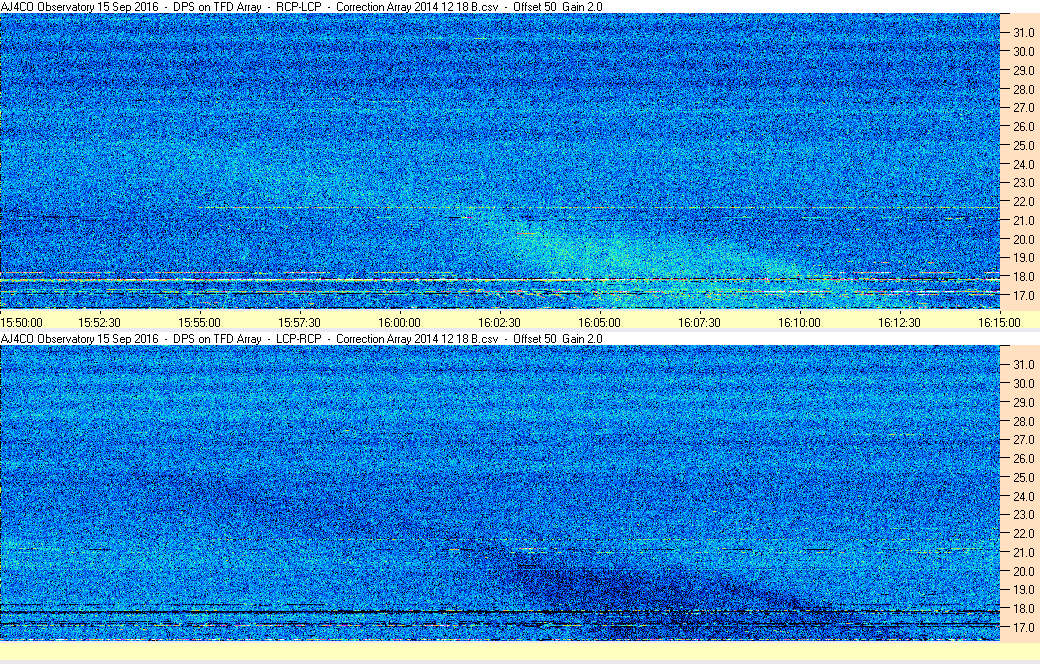This screenshot has height=664, width=1040.
Task: Click 23.0 on lower chart frequency axis
Action: click(1023, 515)
